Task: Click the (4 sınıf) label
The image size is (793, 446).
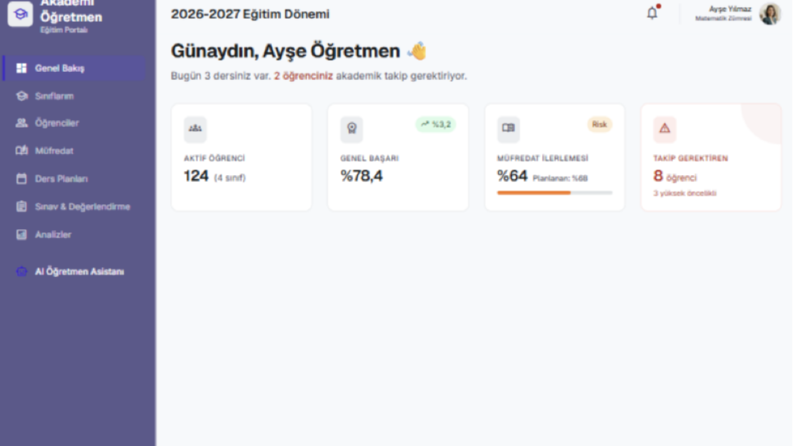Action: pos(230,178)
